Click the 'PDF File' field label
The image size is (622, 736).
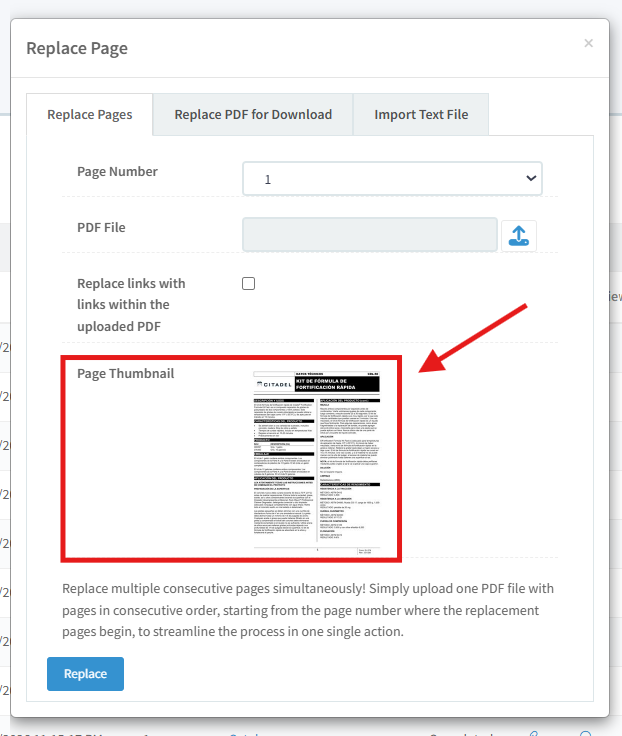[101, 228]
